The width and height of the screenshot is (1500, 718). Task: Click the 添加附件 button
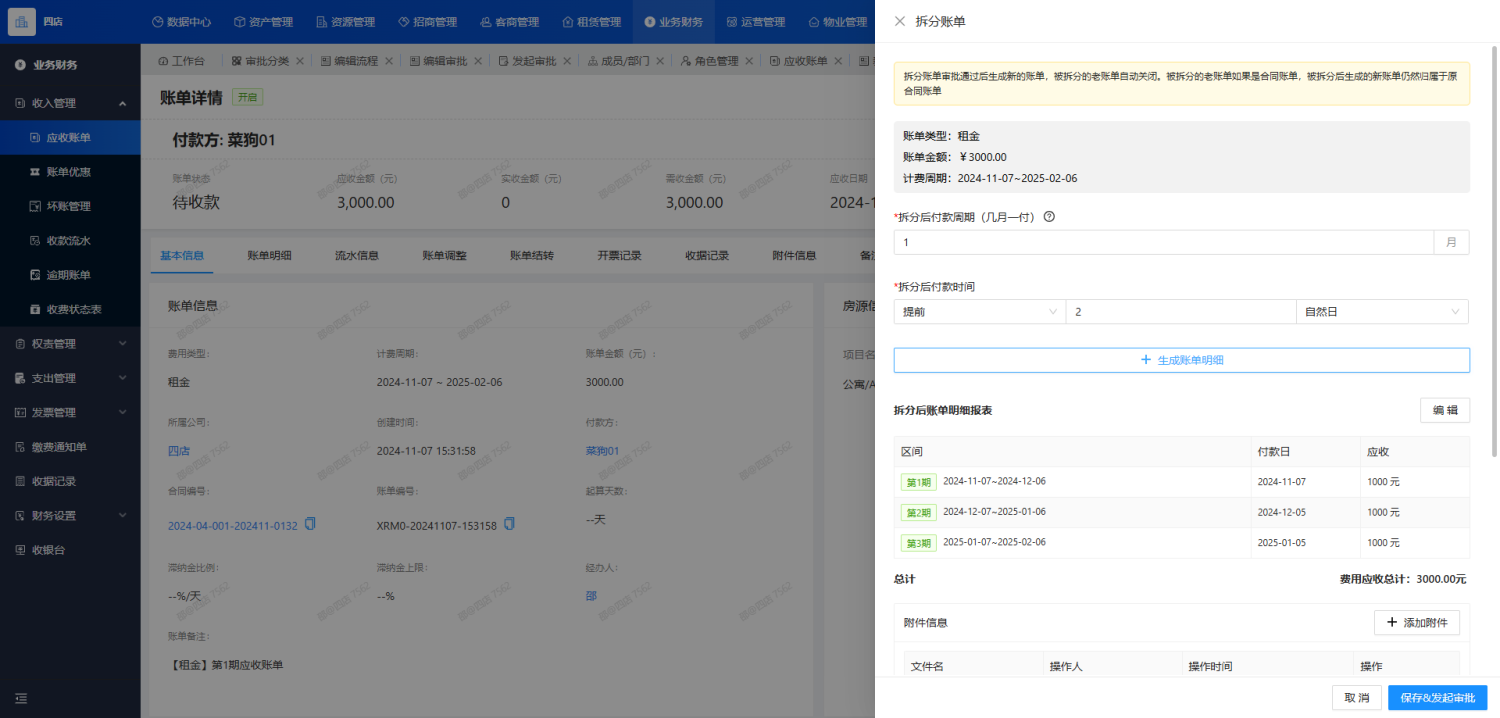pos(1417,622)
